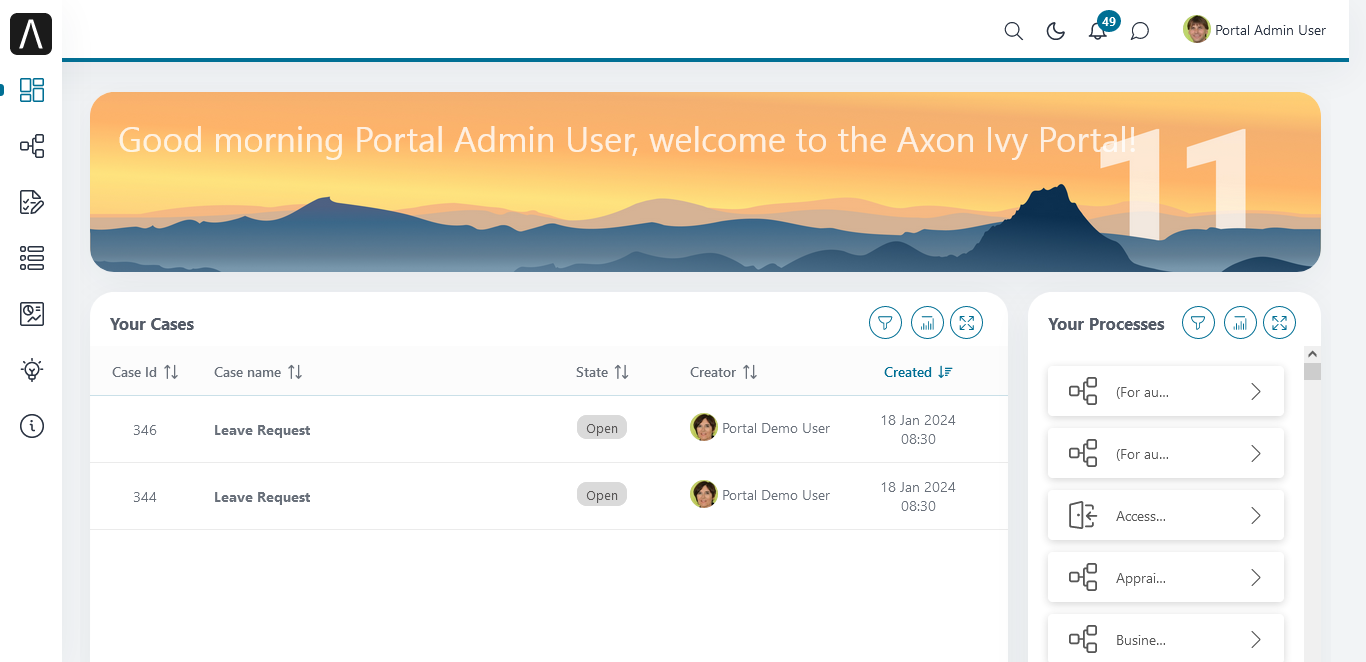Toggle dark mode with the moon icon
Viewport: 1366px width, 662px height.
pos(1055,31)
